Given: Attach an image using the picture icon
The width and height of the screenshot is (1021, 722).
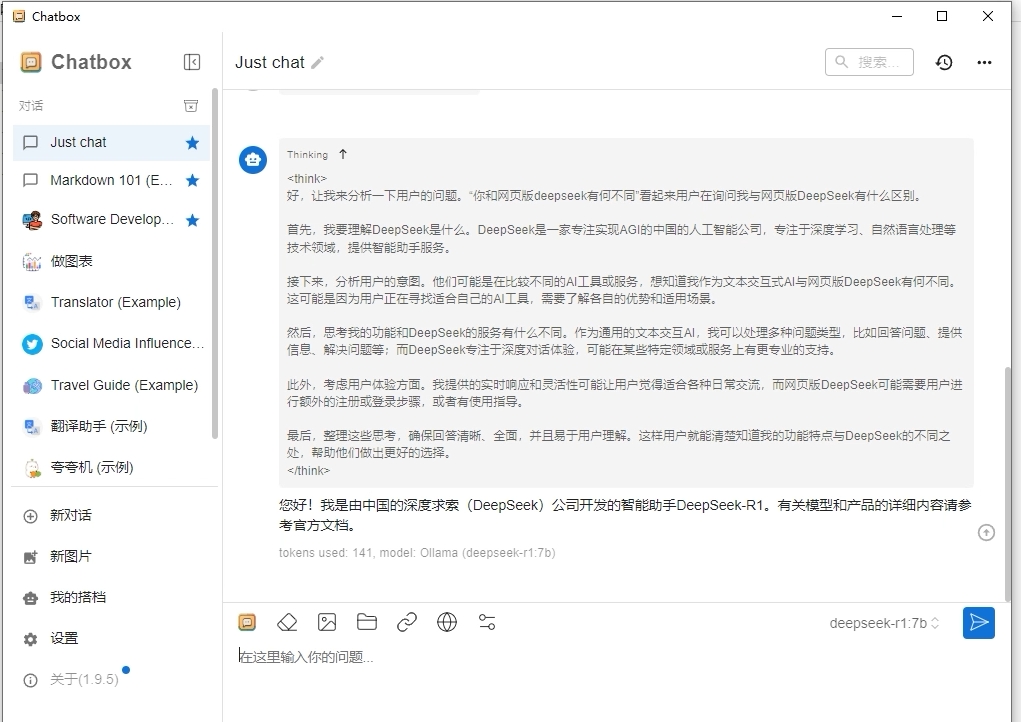Looking at the screenshot, I should [x=327, y=622].
